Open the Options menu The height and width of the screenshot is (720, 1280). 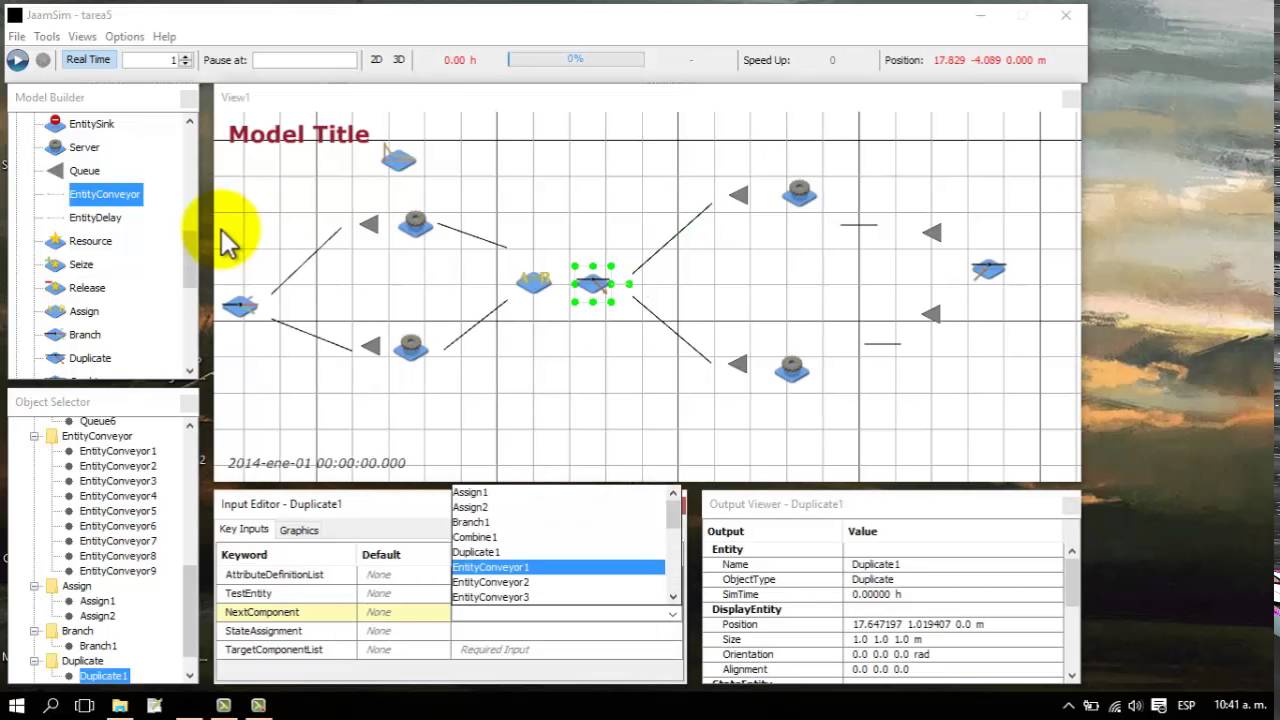click(x=125, y=37)
